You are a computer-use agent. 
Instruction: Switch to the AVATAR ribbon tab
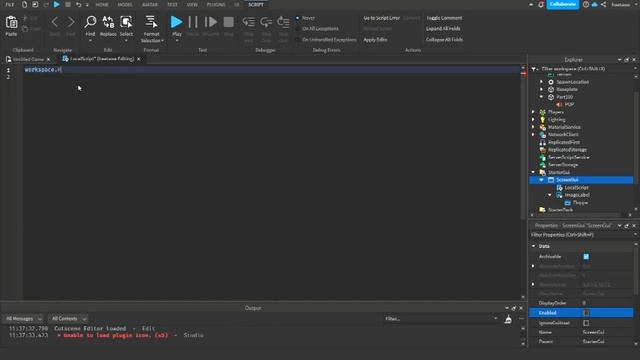click(x=150, y=4)
